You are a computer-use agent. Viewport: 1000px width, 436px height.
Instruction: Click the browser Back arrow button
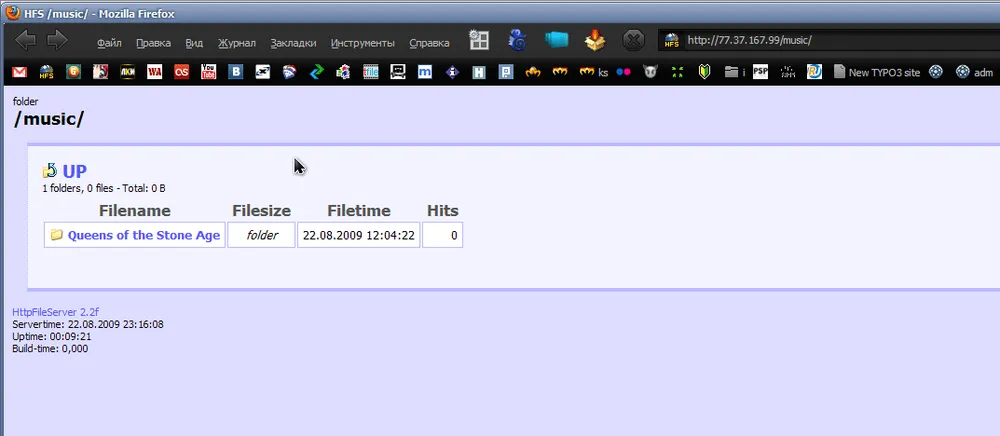[x=26, y=41]
